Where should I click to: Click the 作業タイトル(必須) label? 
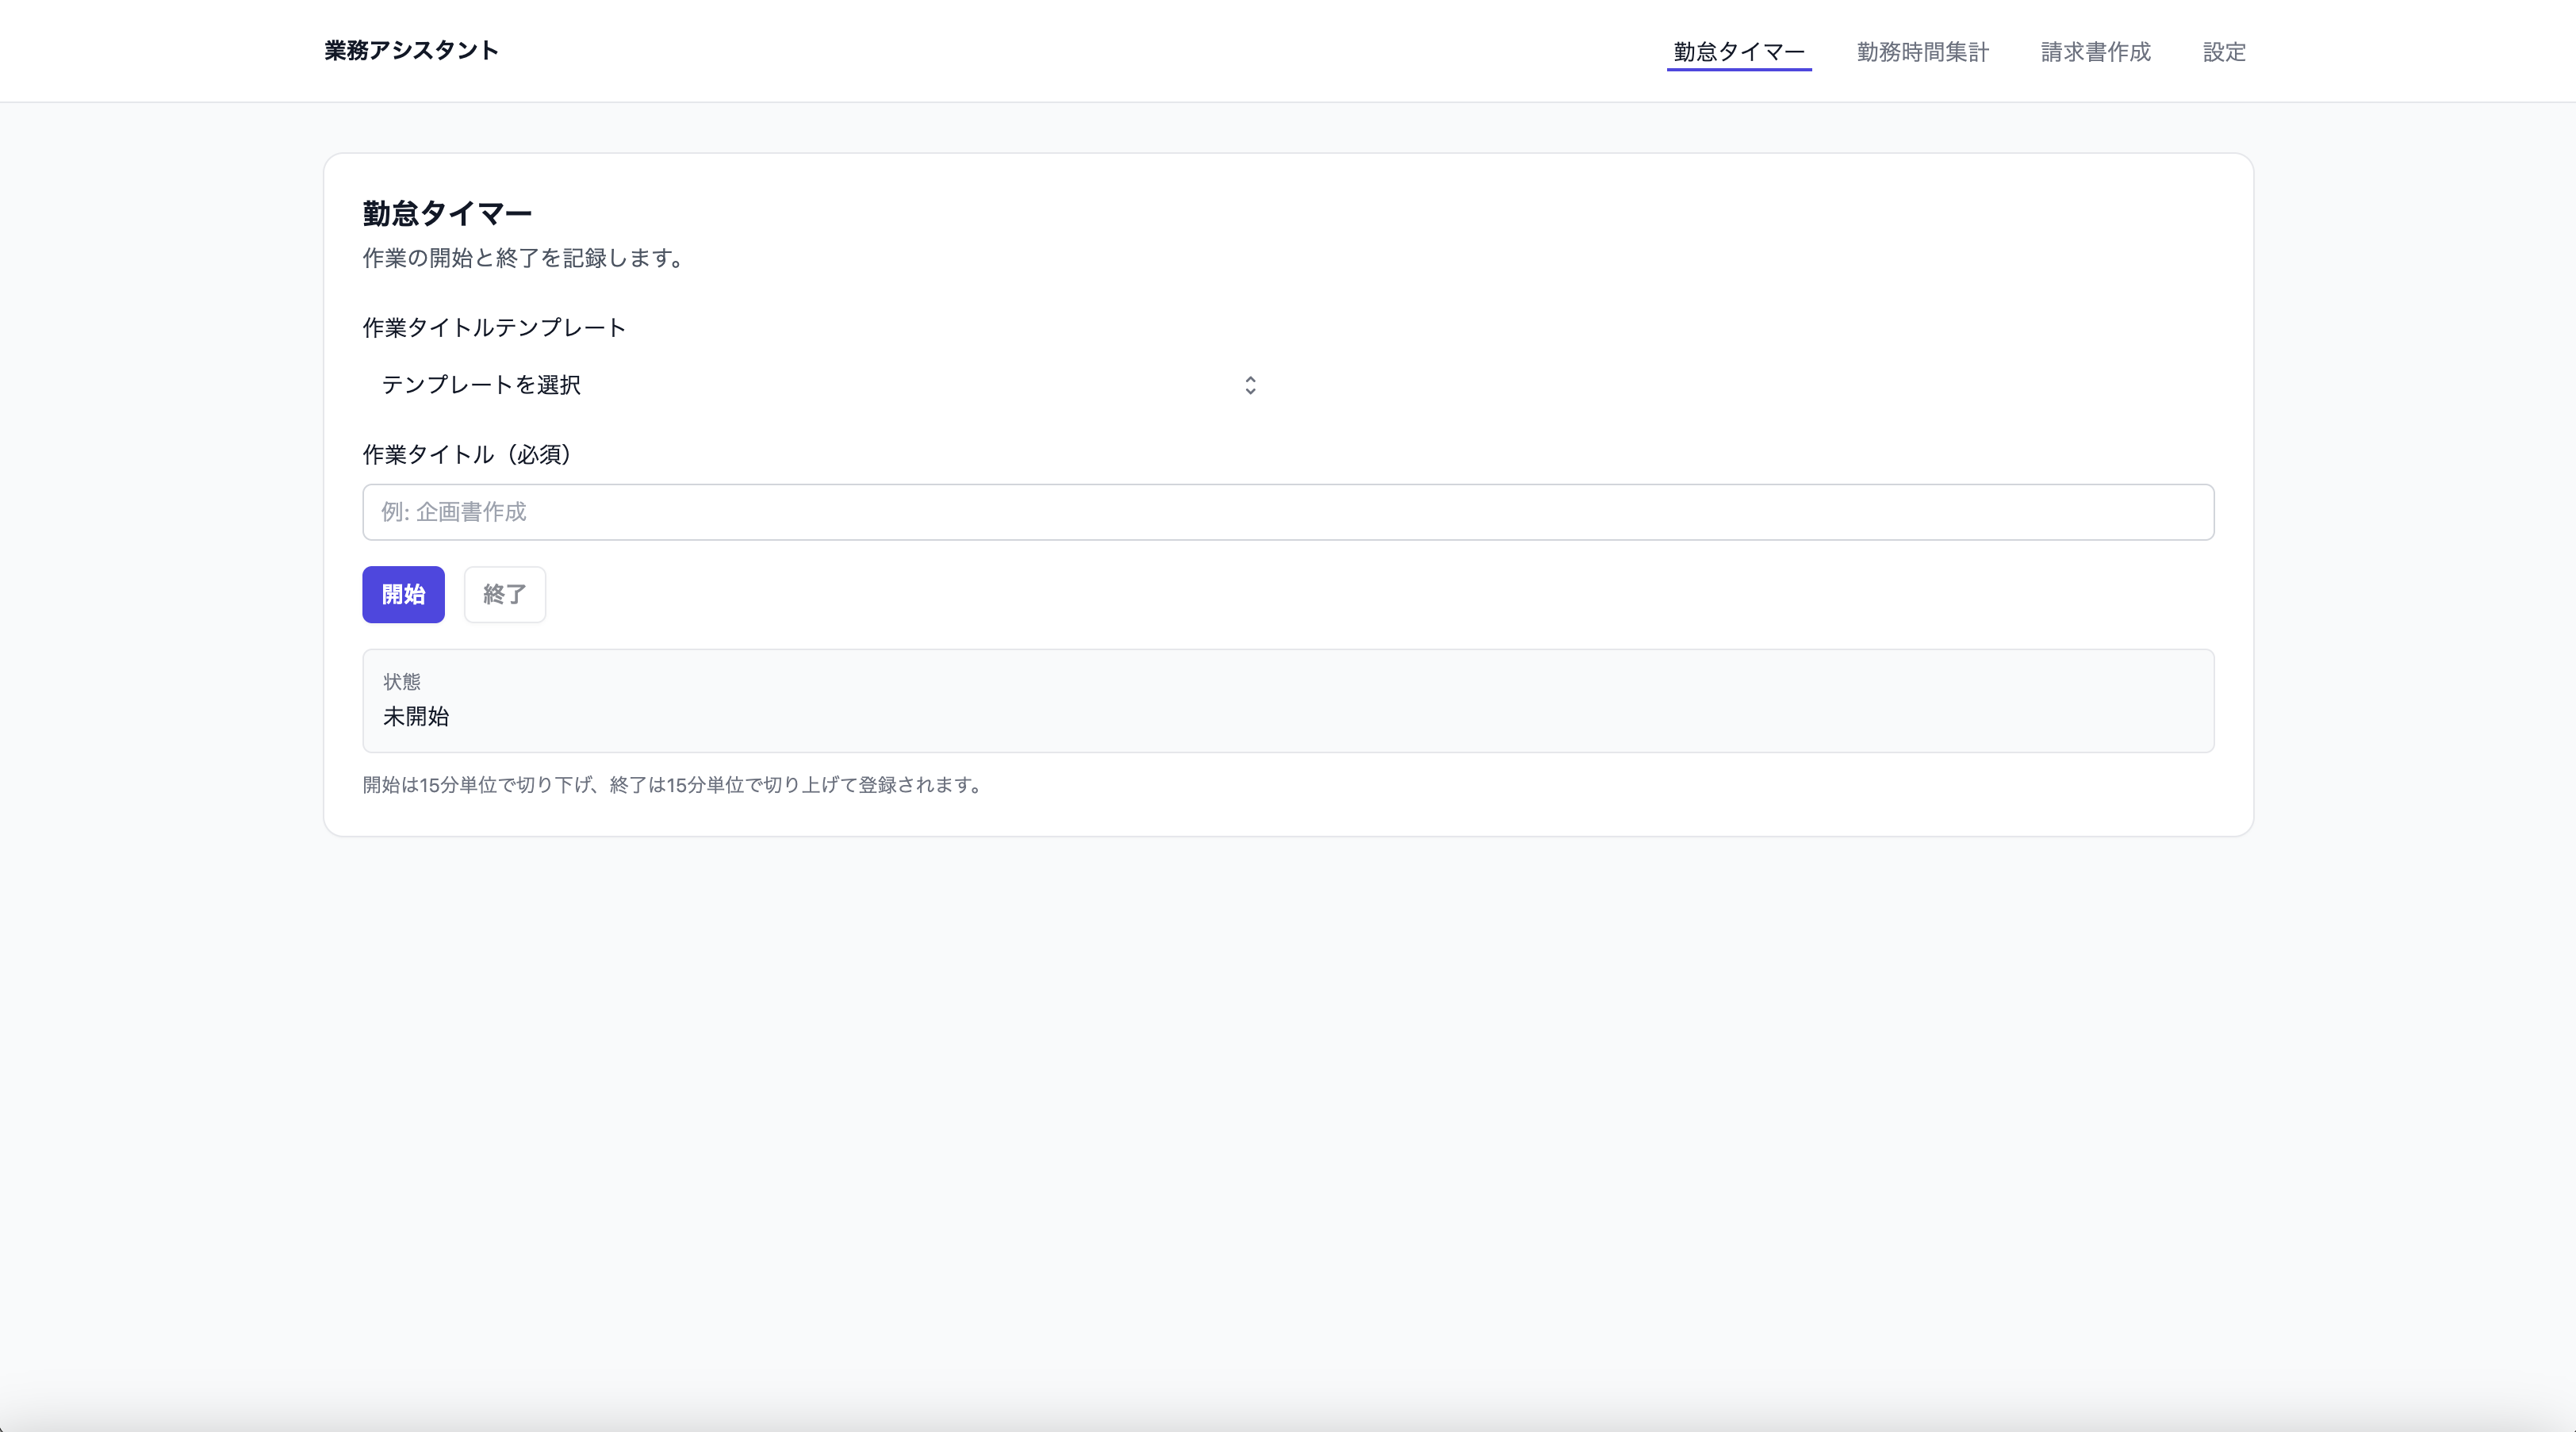click(x=468, y=455)
